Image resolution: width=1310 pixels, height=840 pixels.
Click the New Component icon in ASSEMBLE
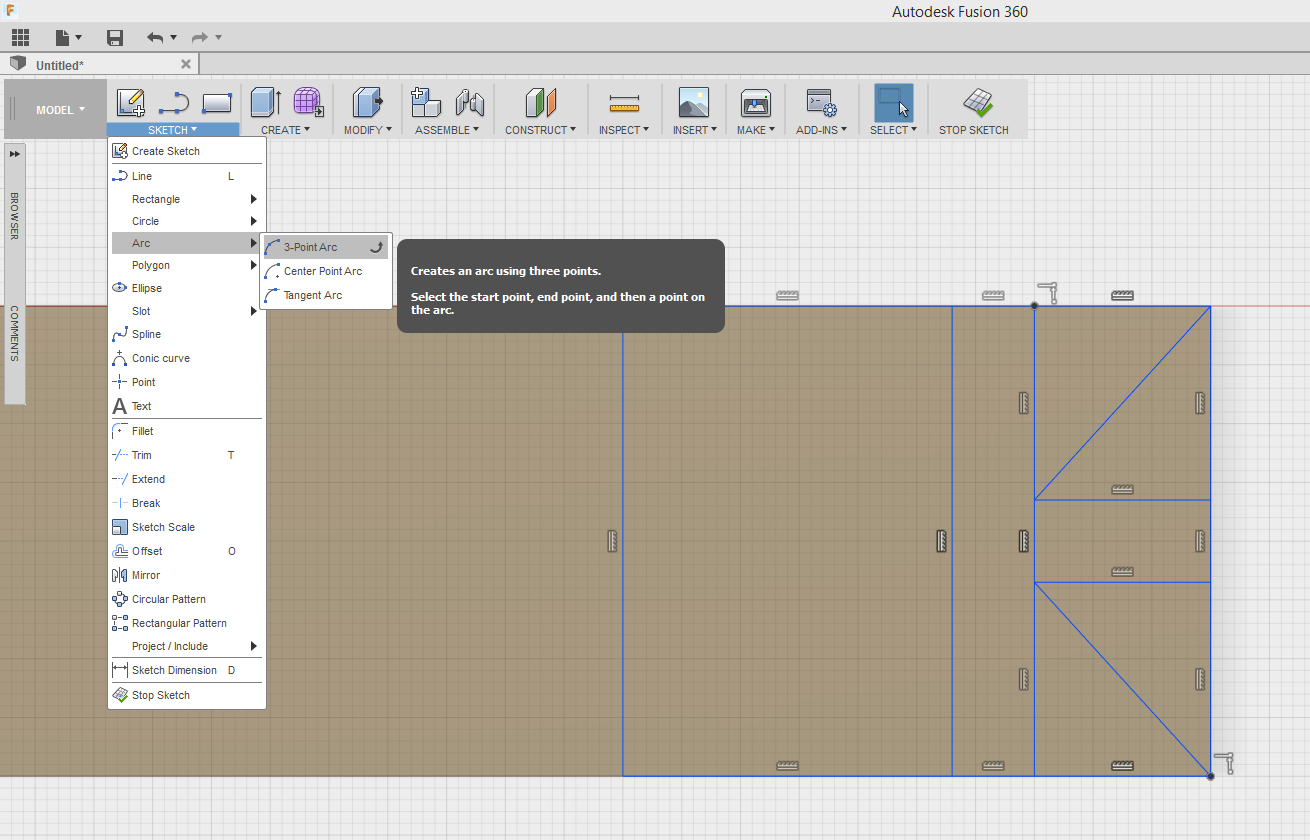point(426,102)
